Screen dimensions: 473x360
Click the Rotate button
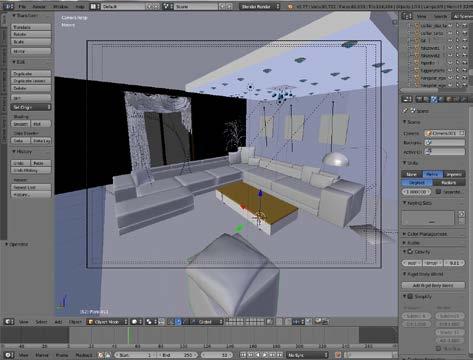31,34
